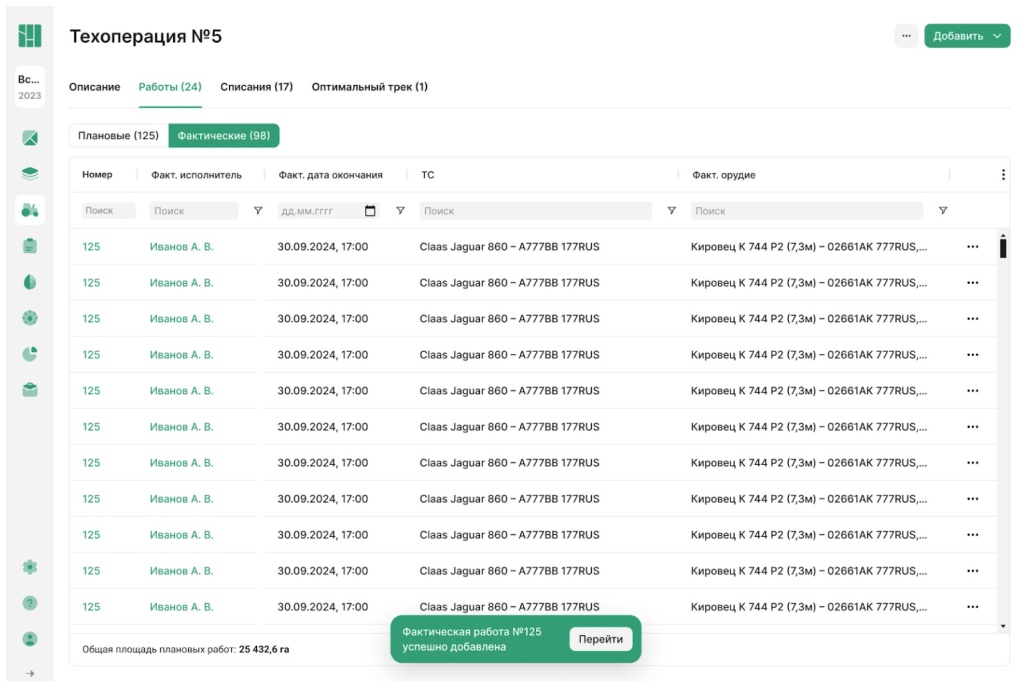Click the filter icon for ТС column

coord(672,211)
